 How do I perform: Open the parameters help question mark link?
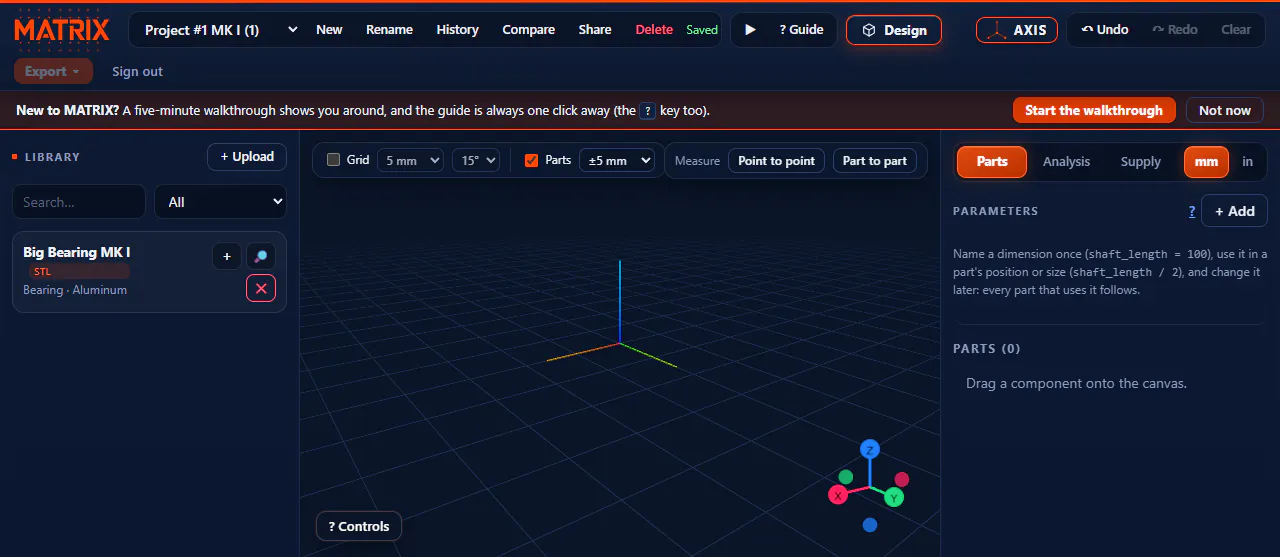[1192, 211]
